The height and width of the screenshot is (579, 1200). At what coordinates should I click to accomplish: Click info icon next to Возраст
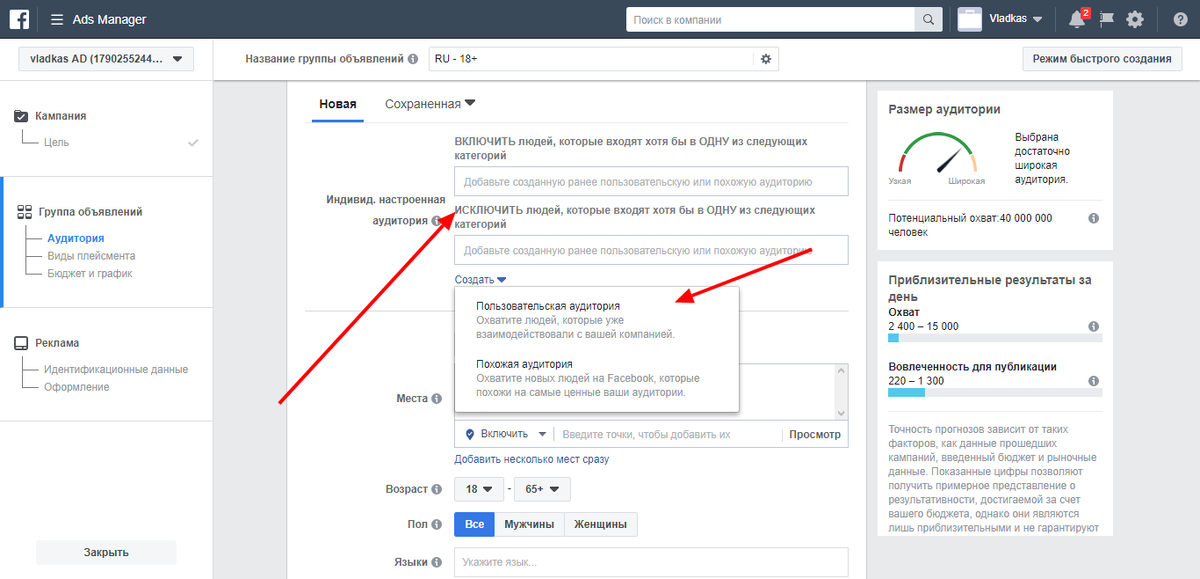[436, 490]
